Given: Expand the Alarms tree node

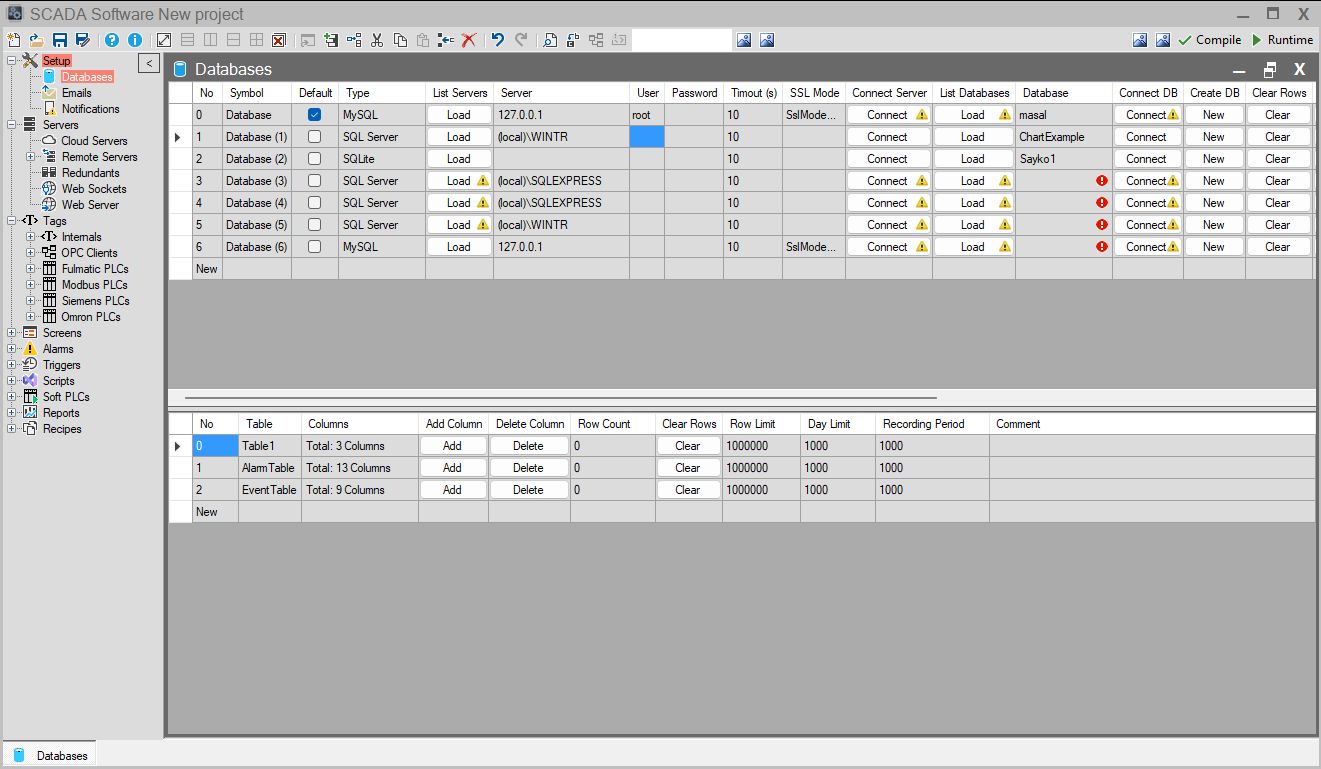Looking at the screenshot, I should [12, 349].
